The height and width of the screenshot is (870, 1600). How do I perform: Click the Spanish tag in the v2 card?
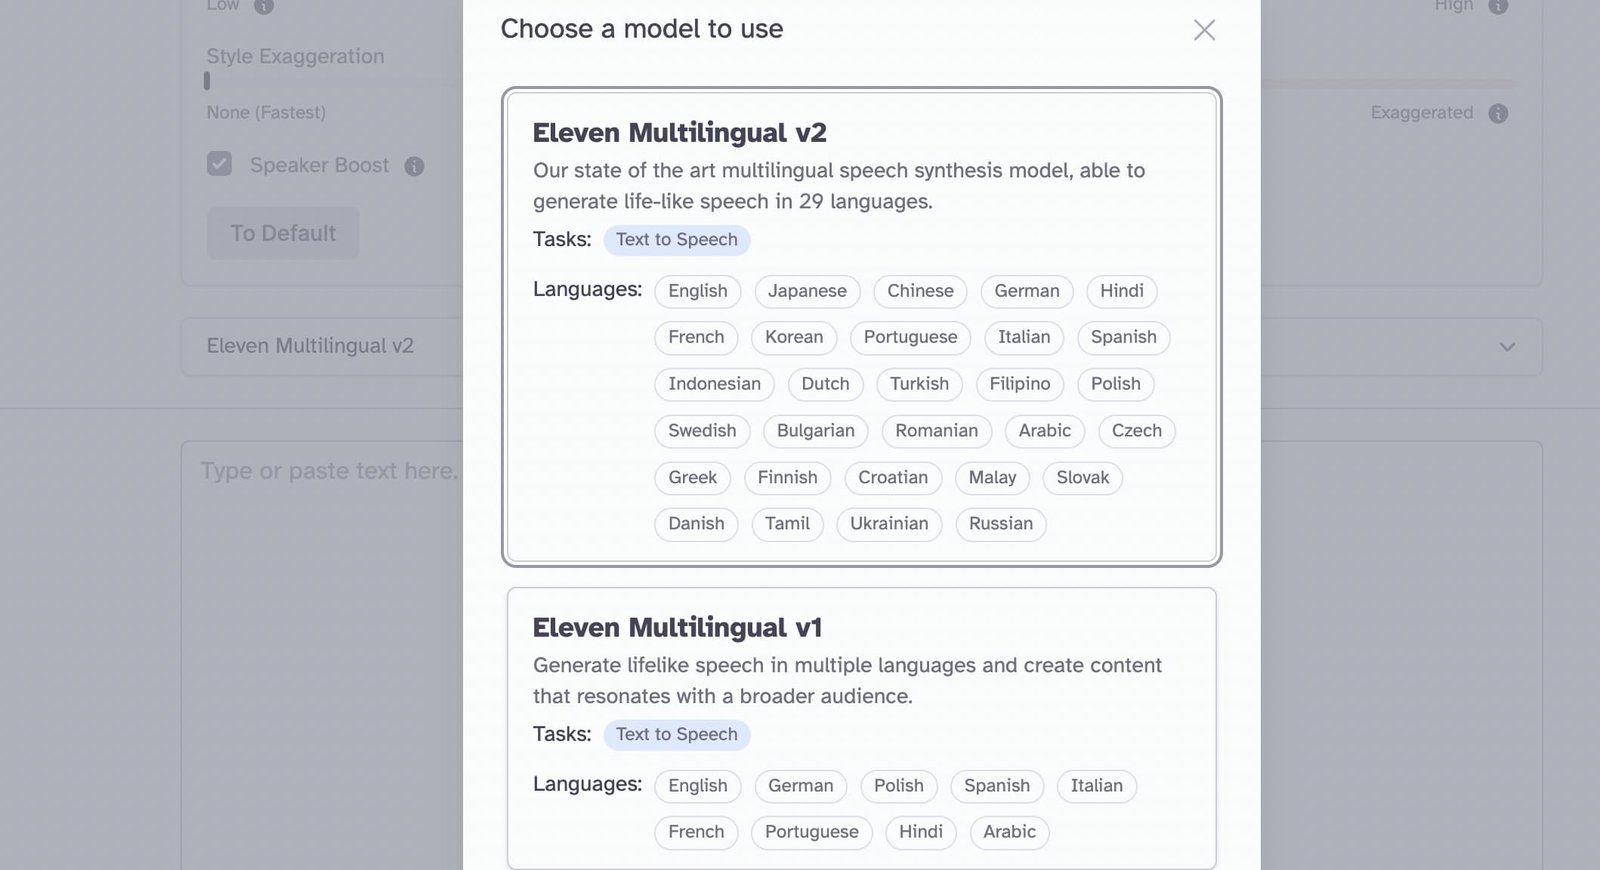tap(1124, 338)
